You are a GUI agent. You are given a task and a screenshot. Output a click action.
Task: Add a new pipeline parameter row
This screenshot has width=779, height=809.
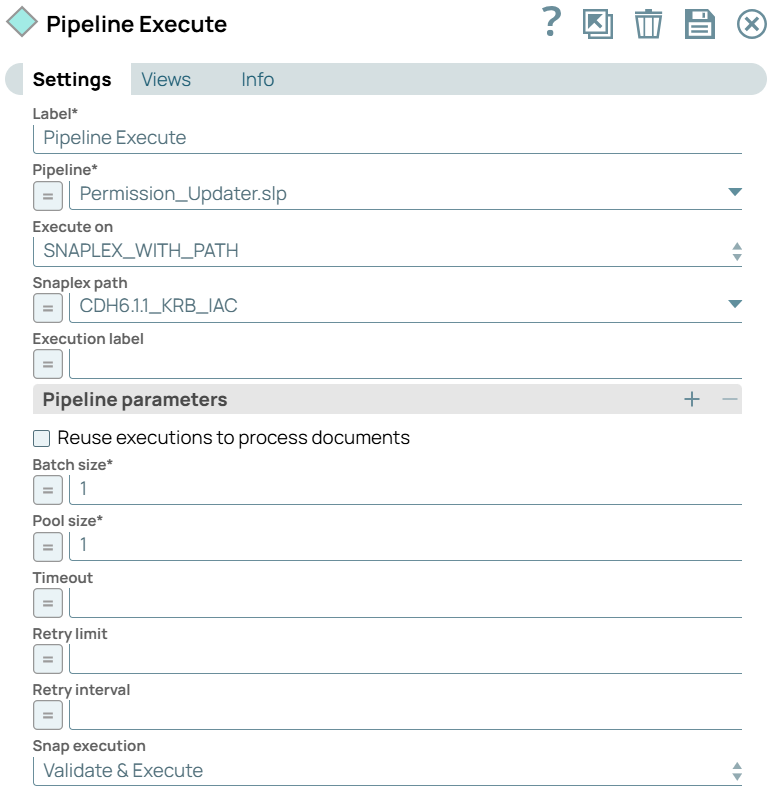(691, 398)
